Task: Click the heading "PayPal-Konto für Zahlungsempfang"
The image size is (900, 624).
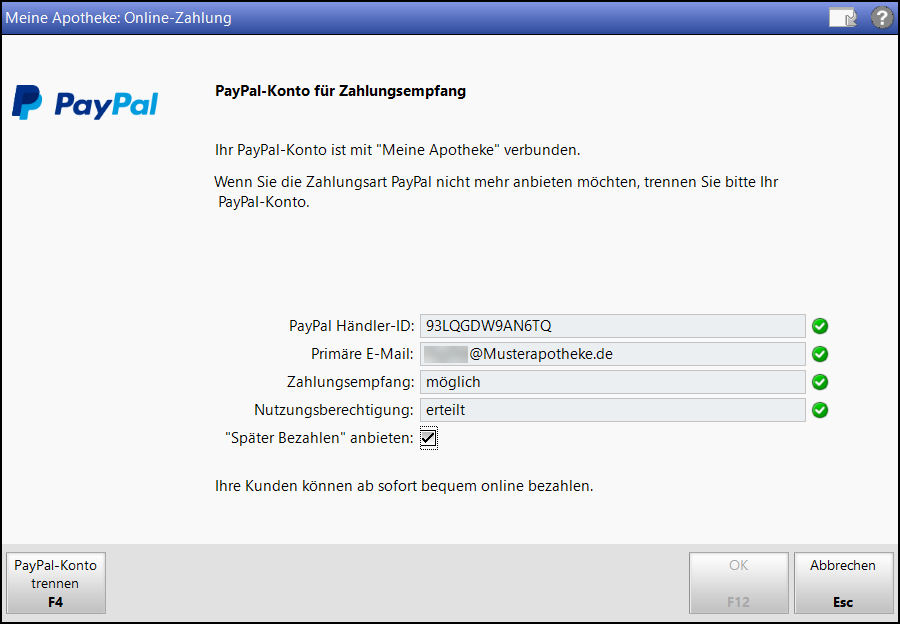Action: (x=340, y=91)
